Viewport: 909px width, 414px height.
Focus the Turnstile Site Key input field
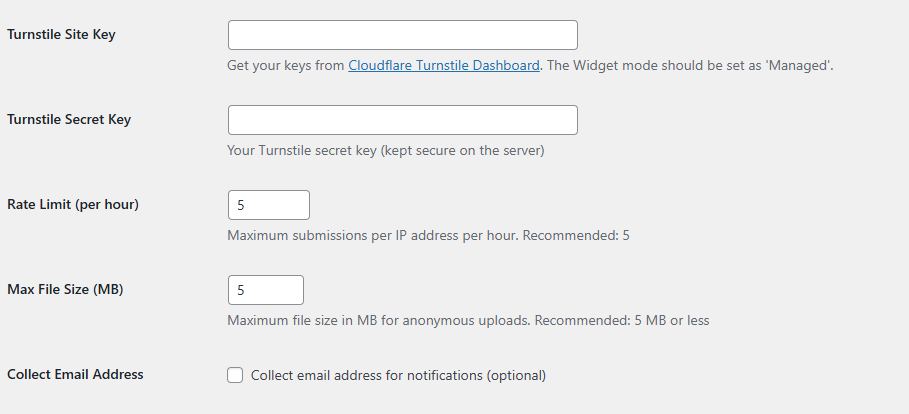[x=403, y=35]
